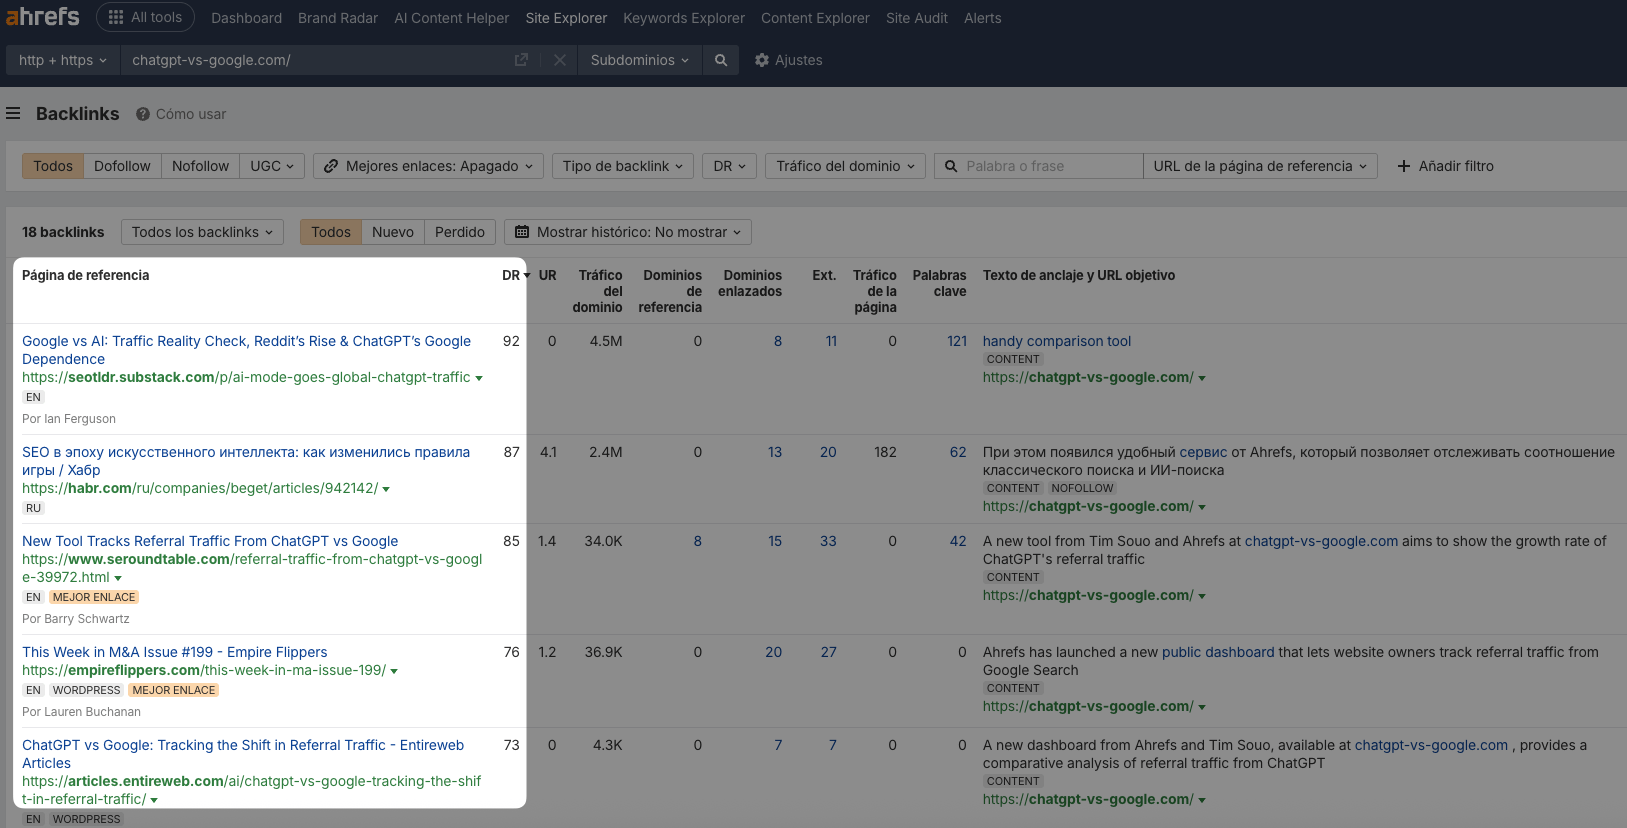Open URL in new tab icon
Screen dimensions: 1627x828
point(521,60)
